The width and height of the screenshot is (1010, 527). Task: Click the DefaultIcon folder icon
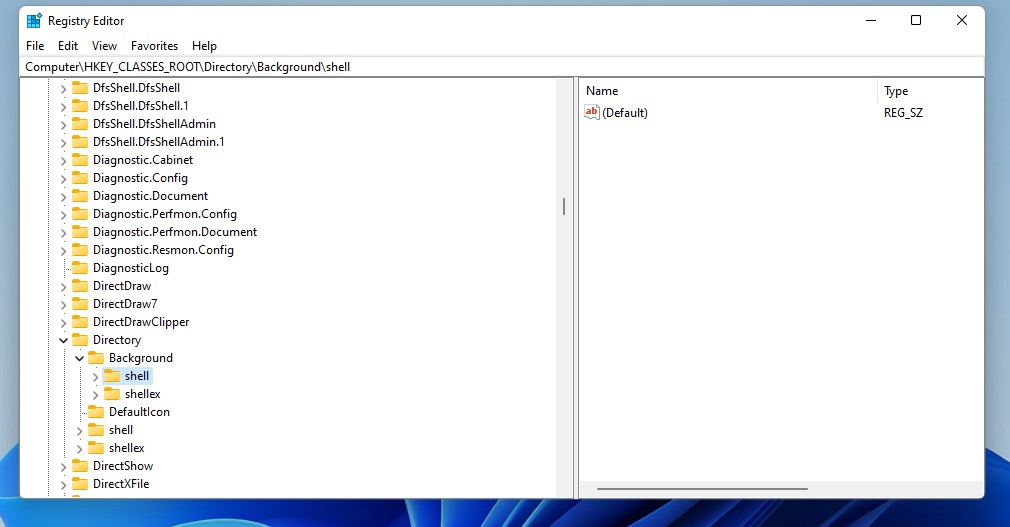pos(96,412)
